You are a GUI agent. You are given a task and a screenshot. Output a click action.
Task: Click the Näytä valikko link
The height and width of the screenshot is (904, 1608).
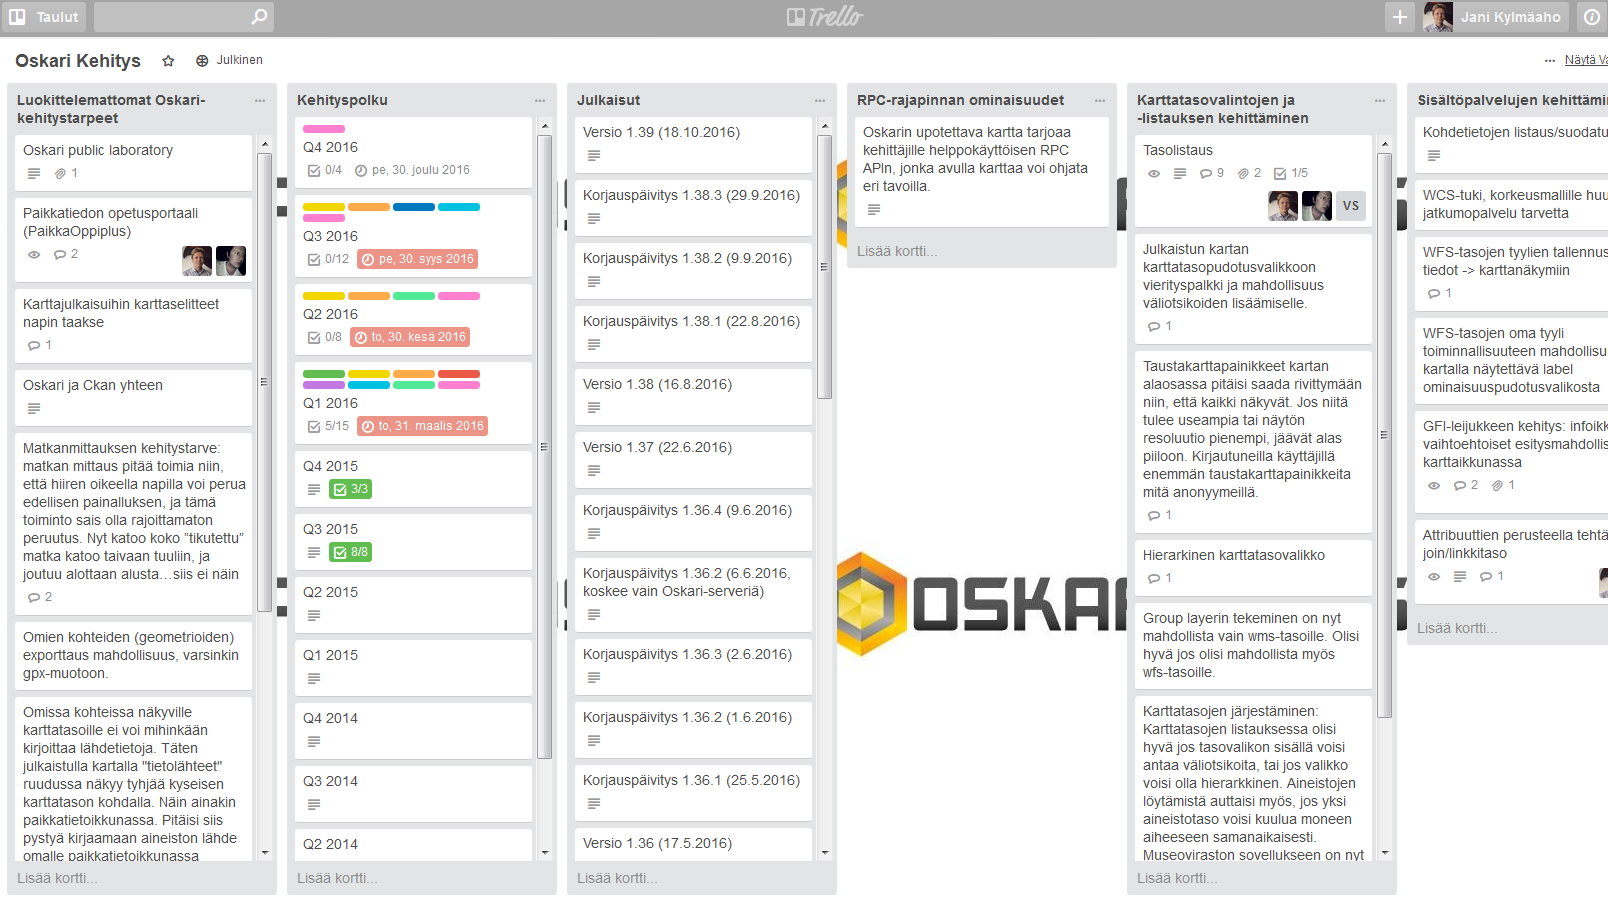(1585, 60)
